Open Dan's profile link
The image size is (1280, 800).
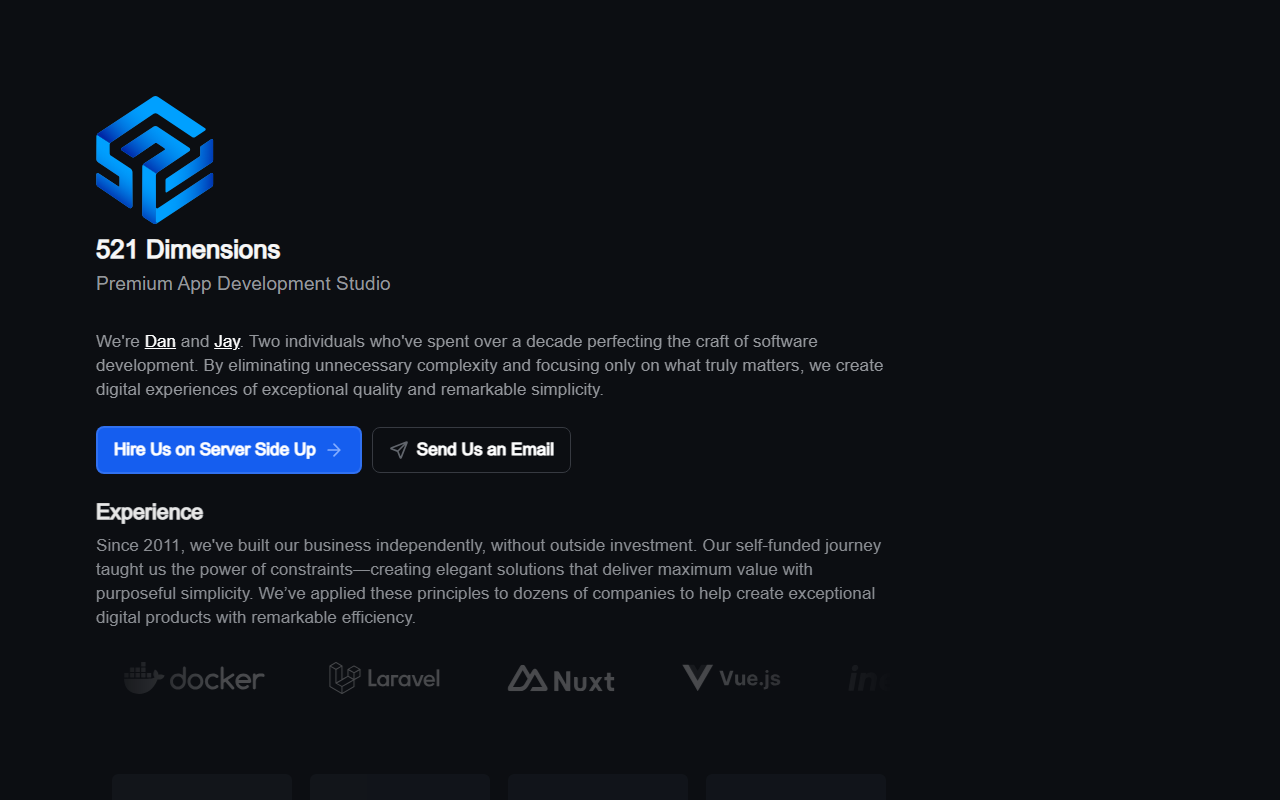pos(160,342)
